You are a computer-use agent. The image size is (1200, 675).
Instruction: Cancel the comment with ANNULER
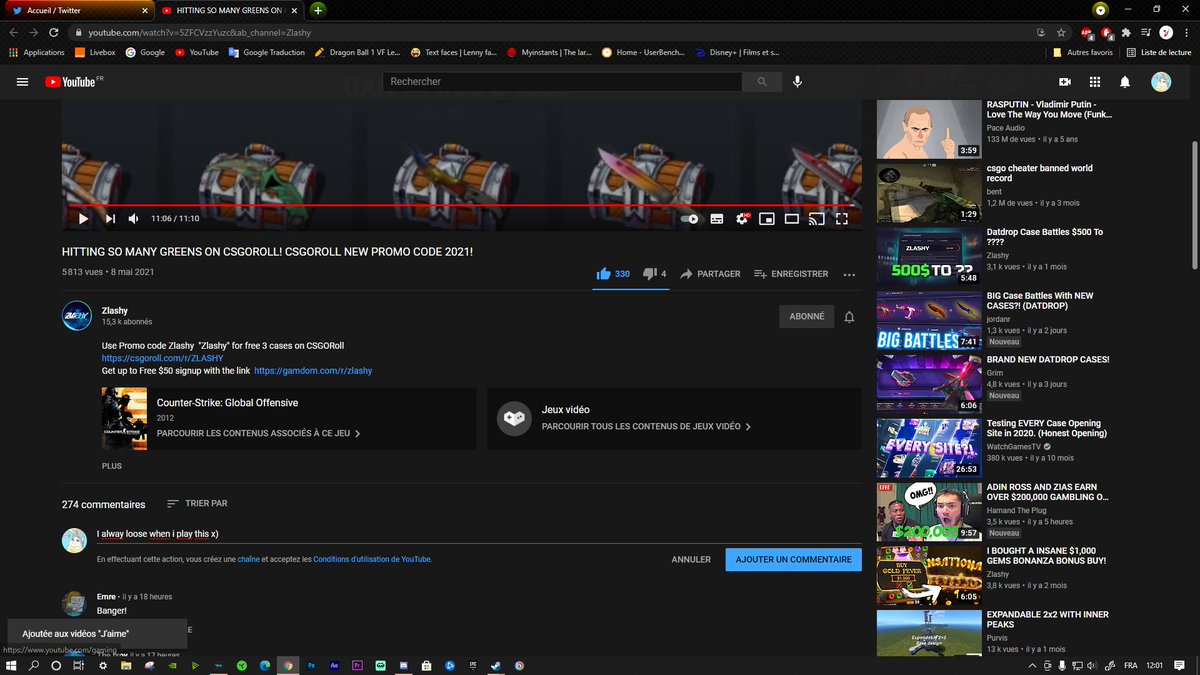[691, 559]
